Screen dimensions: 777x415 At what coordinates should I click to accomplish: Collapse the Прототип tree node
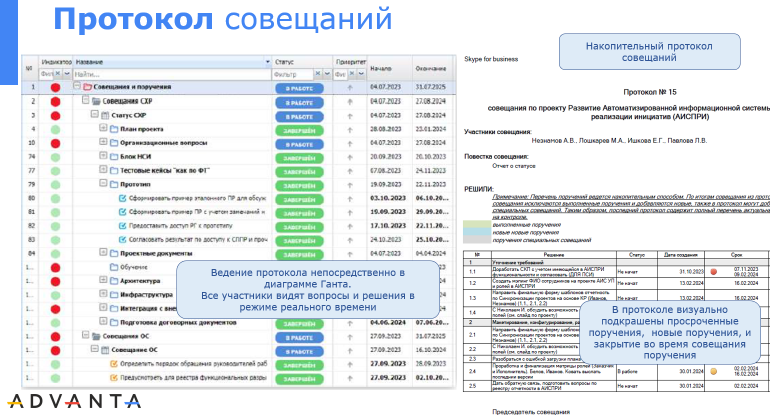coord(103,186)
